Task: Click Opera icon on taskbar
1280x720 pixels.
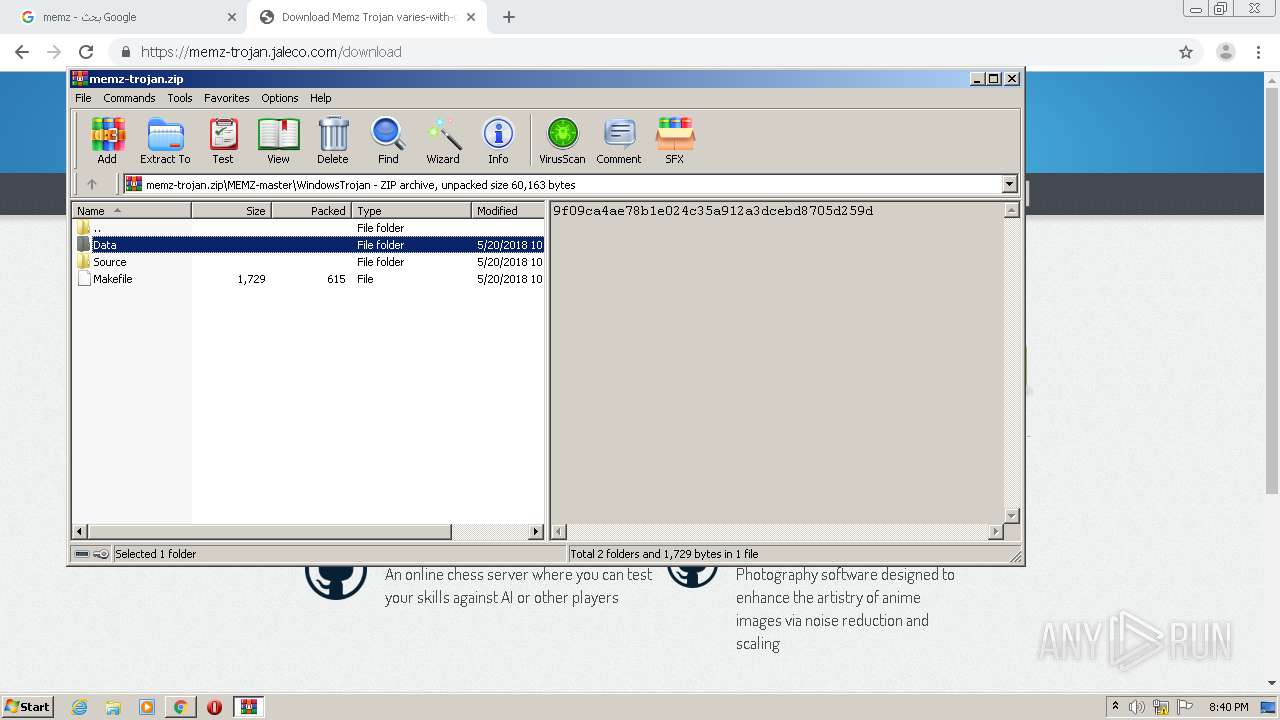Action: (x=214, y=707)
